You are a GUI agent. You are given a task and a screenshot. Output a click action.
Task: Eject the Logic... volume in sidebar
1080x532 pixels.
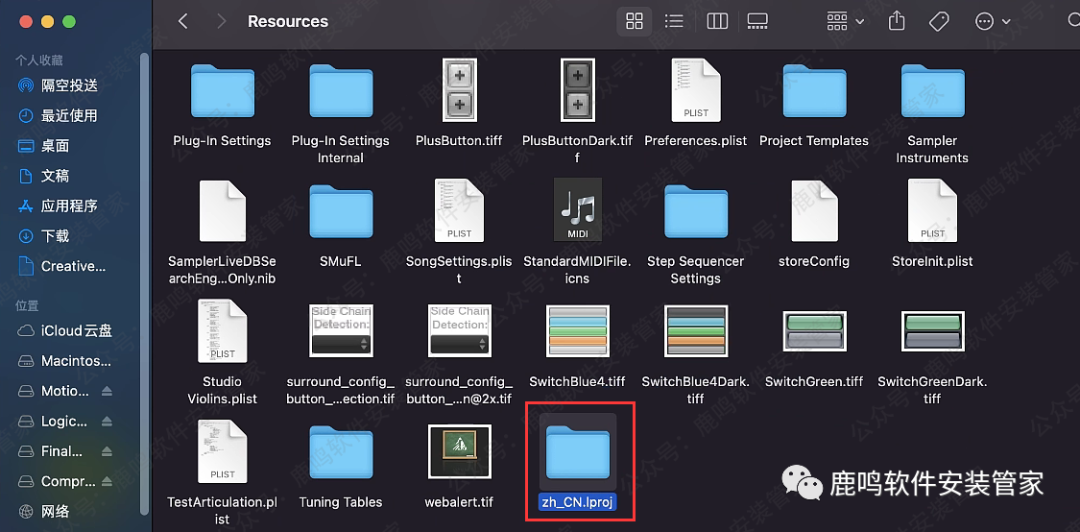point(107,421)
